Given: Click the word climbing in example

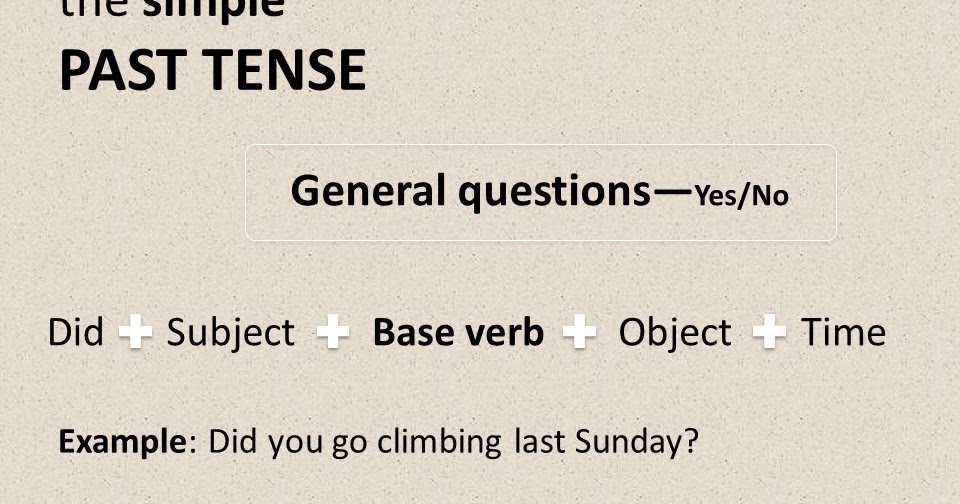Looking at the screenshot, I should 440,442.
